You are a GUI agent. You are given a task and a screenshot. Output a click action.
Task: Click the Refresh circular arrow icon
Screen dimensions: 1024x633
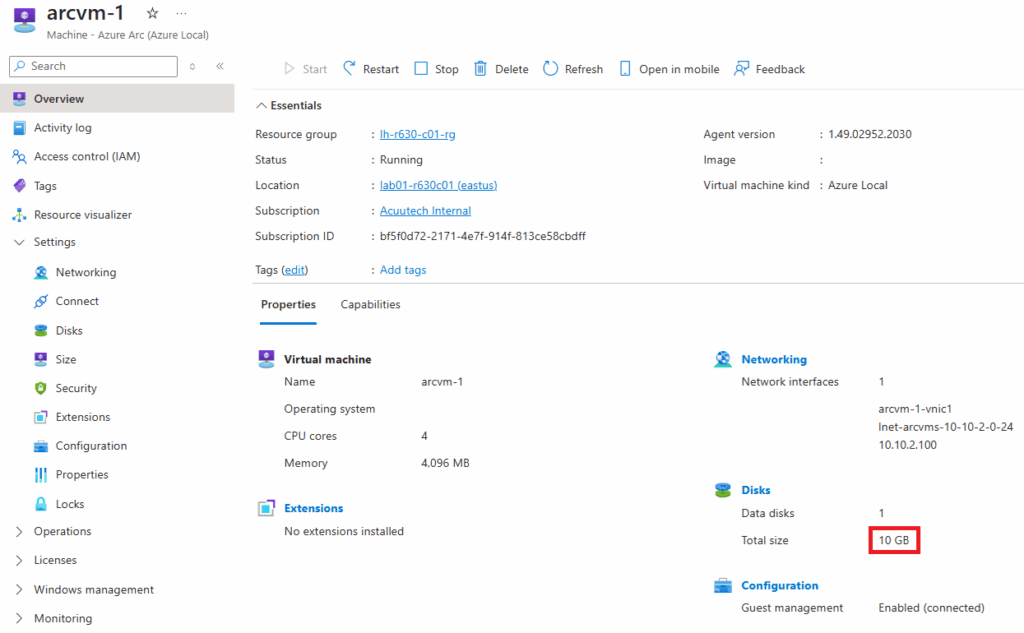point(551,69)
